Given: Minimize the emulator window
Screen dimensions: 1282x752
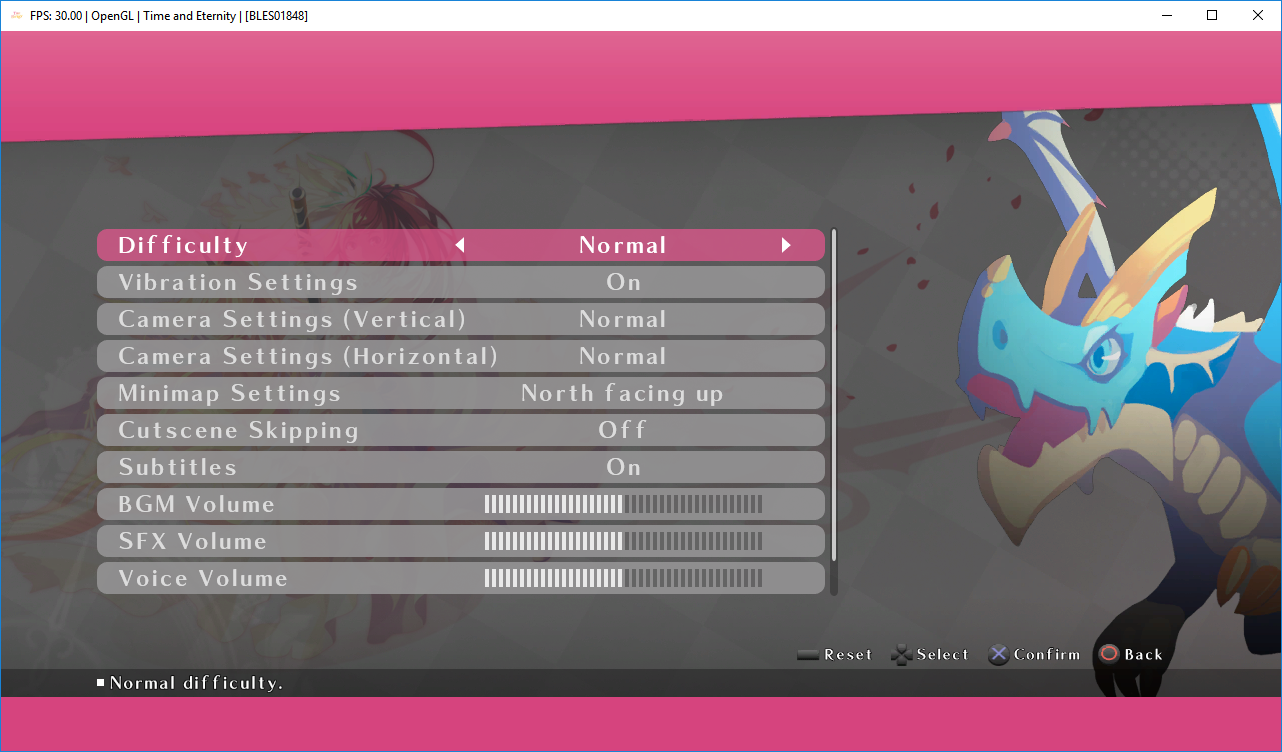Looking at the screenshot, I should 1165,15.
